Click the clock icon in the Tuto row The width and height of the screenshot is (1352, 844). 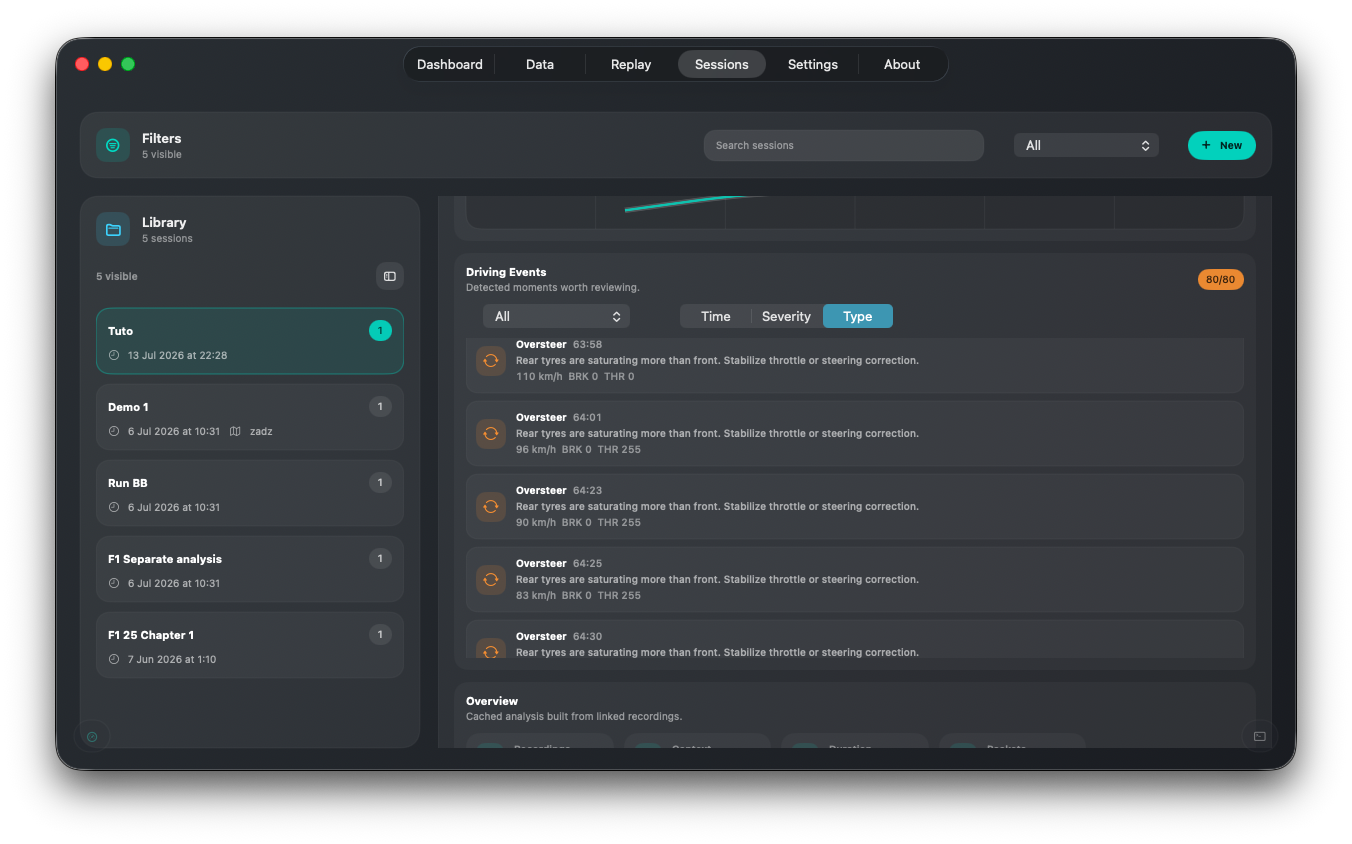(114, 355)
